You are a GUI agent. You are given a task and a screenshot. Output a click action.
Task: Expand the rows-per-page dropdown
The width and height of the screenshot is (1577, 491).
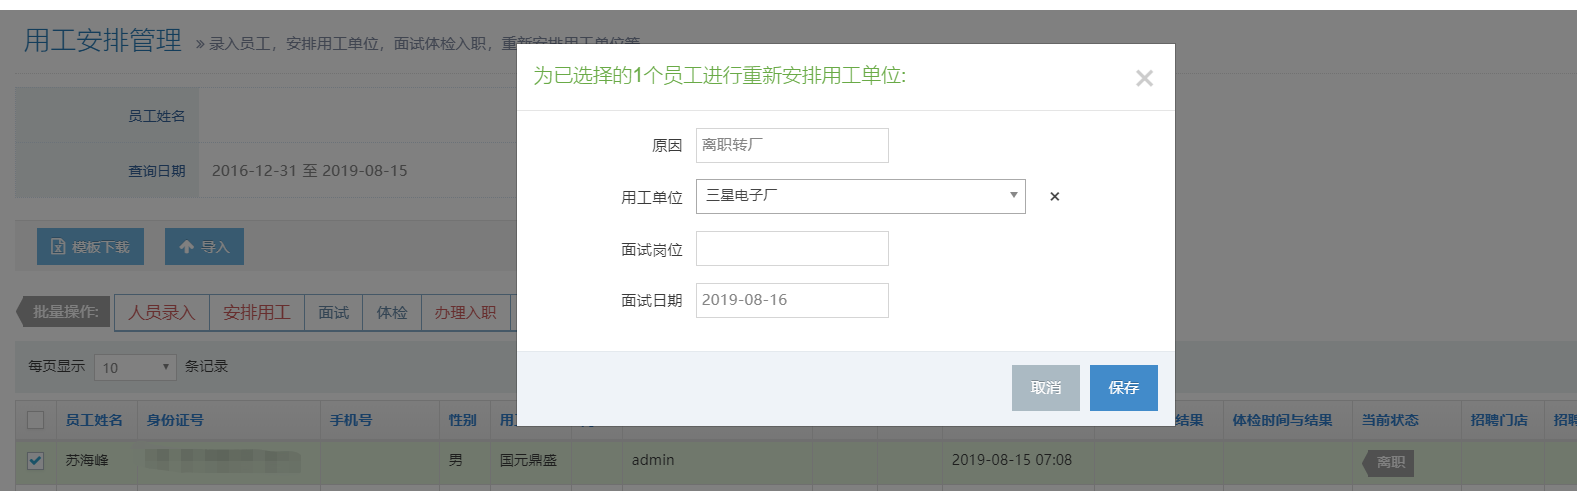135,367
